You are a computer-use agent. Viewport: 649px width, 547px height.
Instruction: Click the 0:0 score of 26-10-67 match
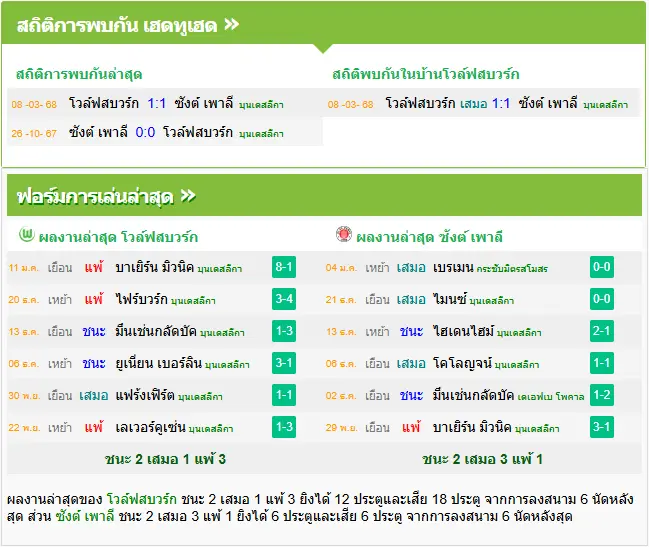(x=145, y=132)
